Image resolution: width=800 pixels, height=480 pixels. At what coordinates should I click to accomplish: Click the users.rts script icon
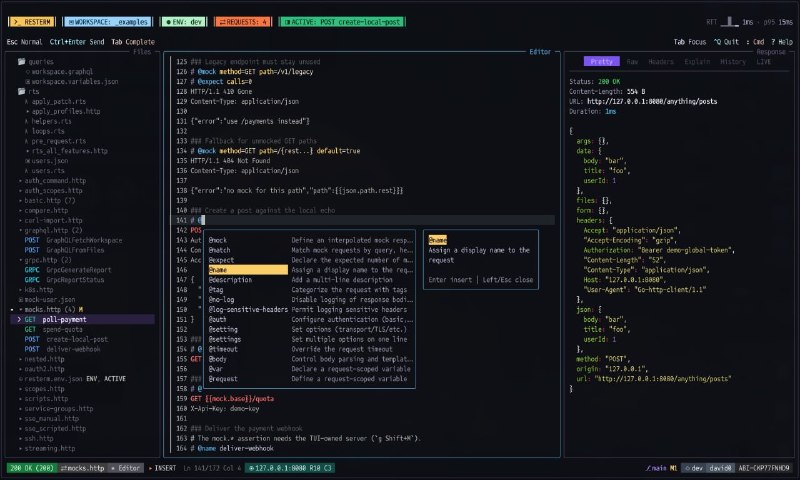pyautogui.click(x=27, y=171)
